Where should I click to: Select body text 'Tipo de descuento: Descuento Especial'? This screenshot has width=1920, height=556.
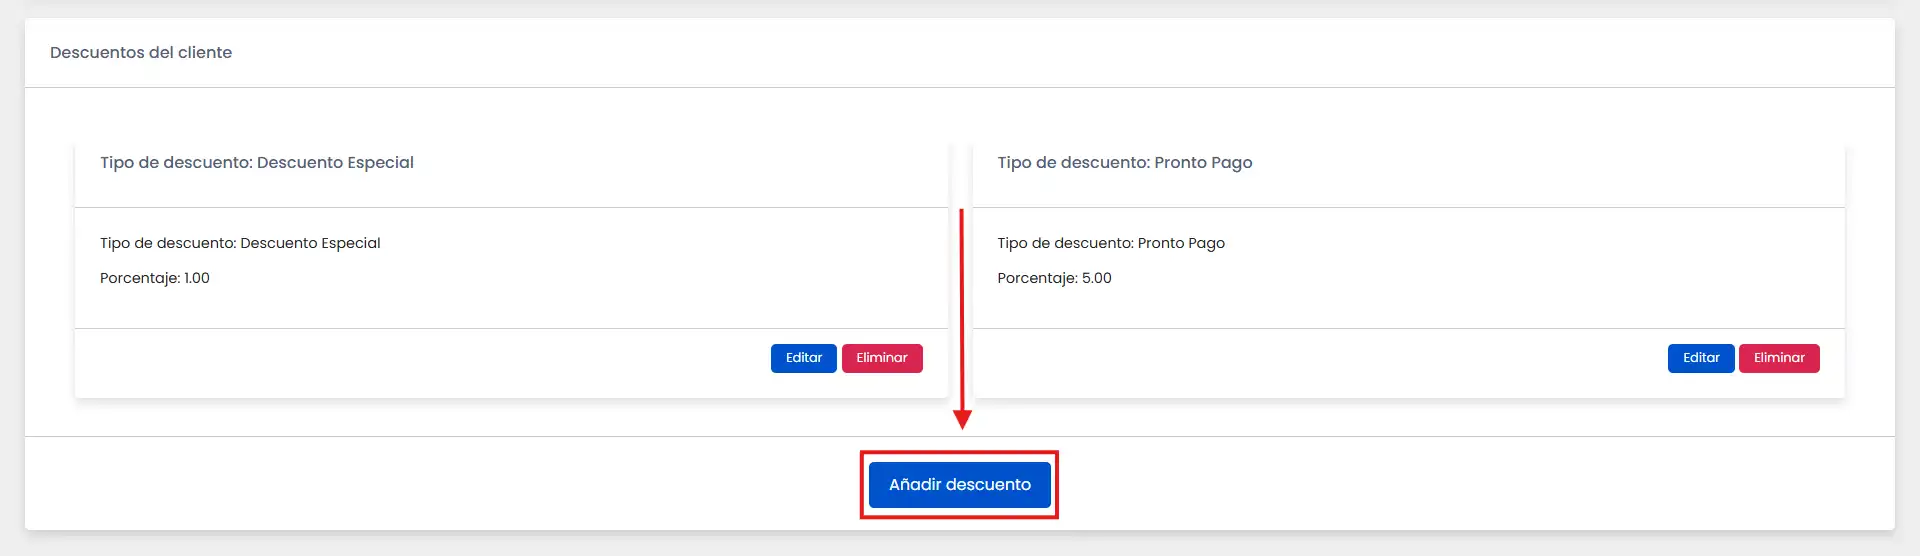coord(240,243)
